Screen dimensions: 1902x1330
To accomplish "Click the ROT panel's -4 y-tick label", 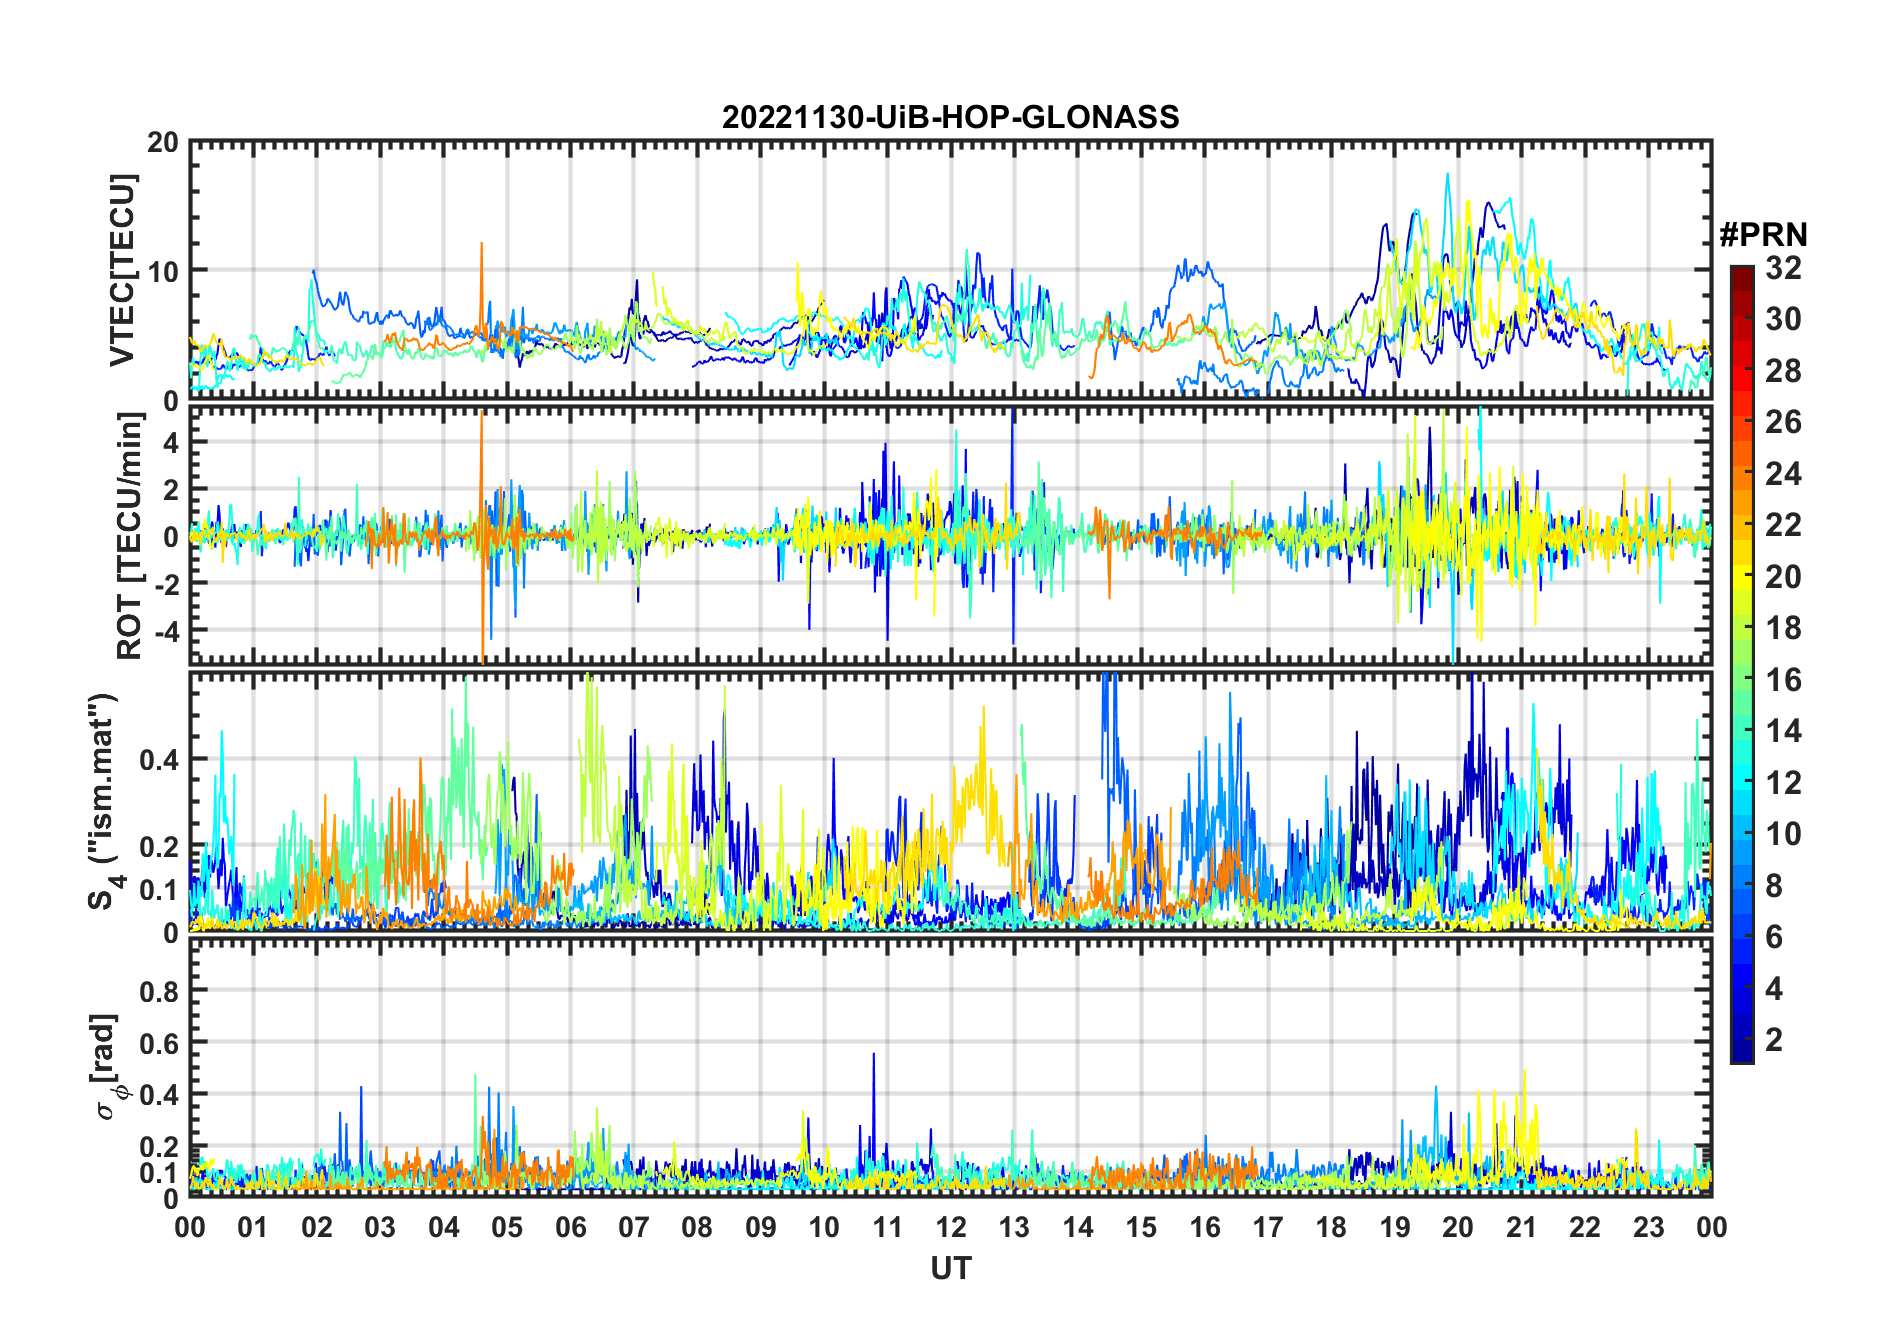I will 168,632.
